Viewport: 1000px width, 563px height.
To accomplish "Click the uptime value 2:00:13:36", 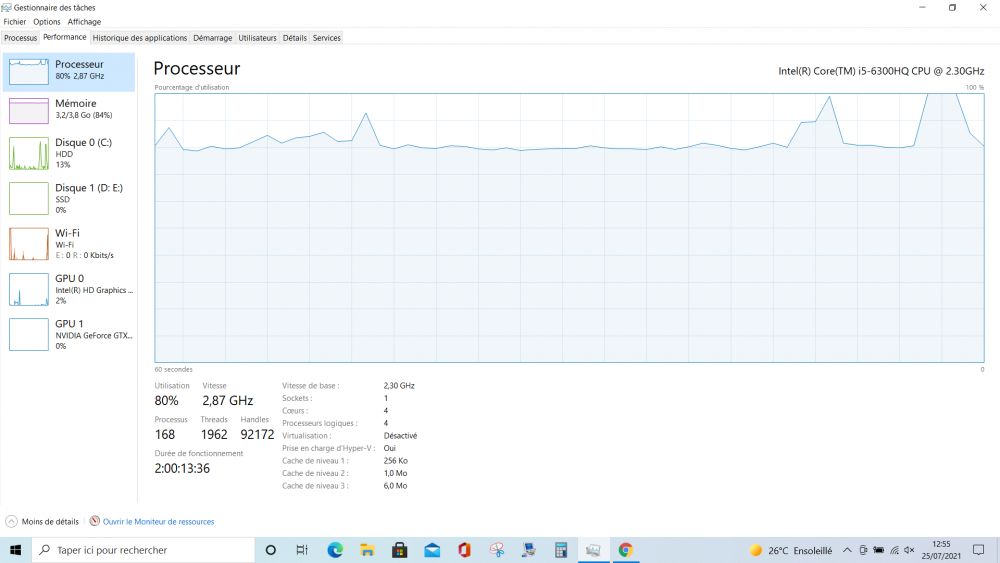I will [182, 468].
